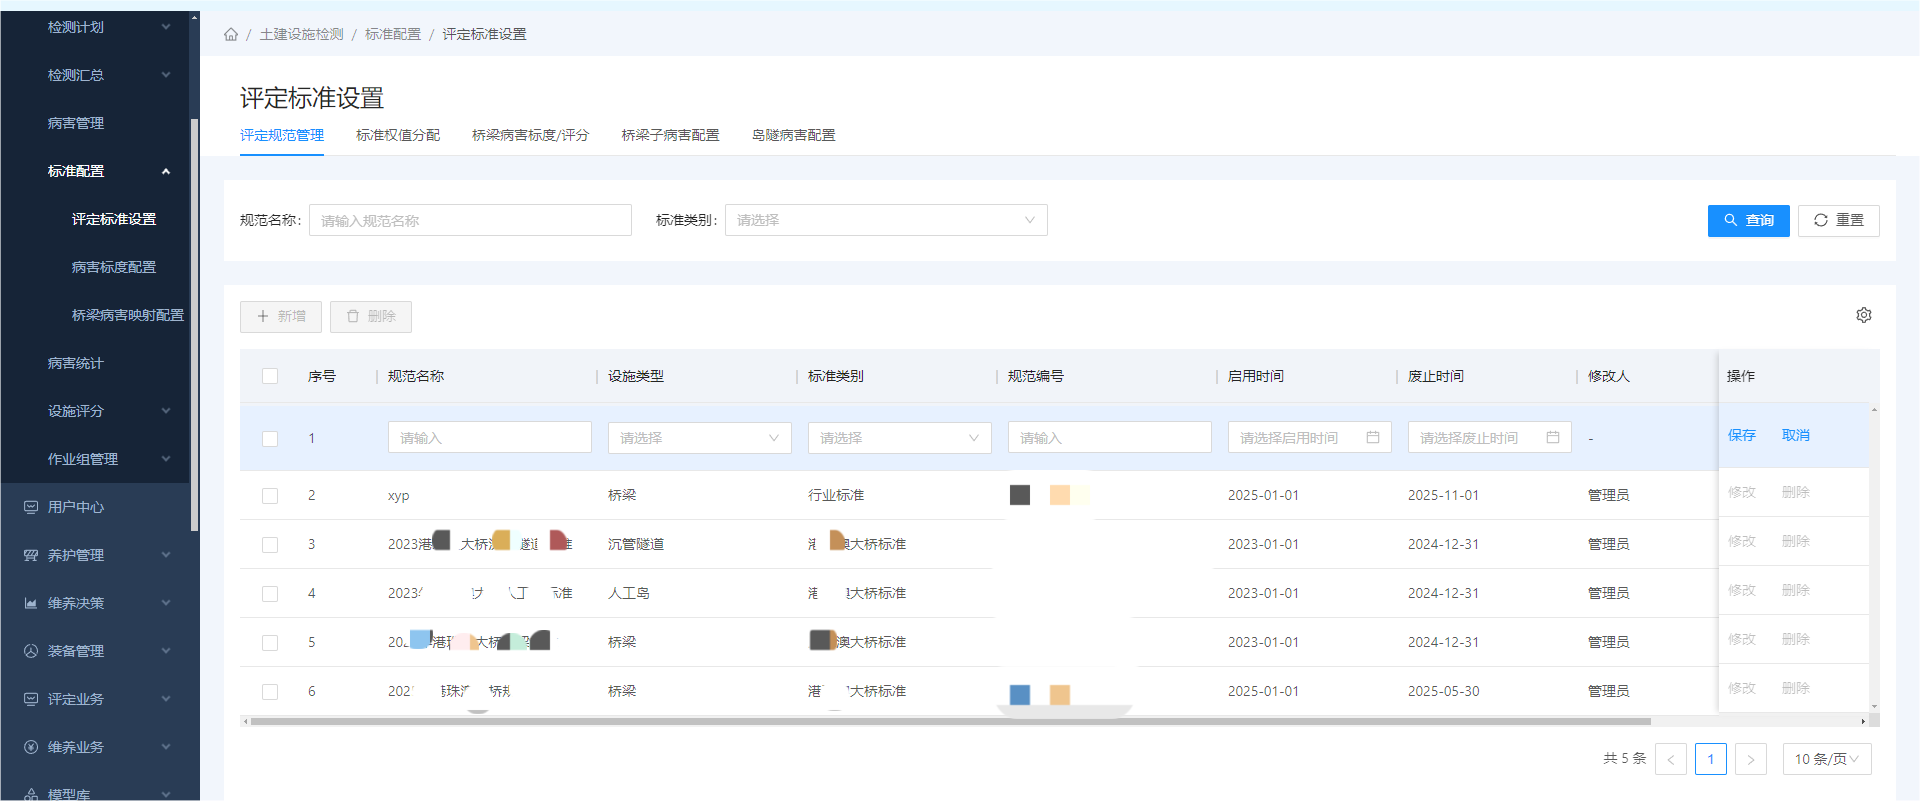Screen dimensions: 1920x801
Task: Switch to 标准权值分配 tab
Action: (398, 135)
